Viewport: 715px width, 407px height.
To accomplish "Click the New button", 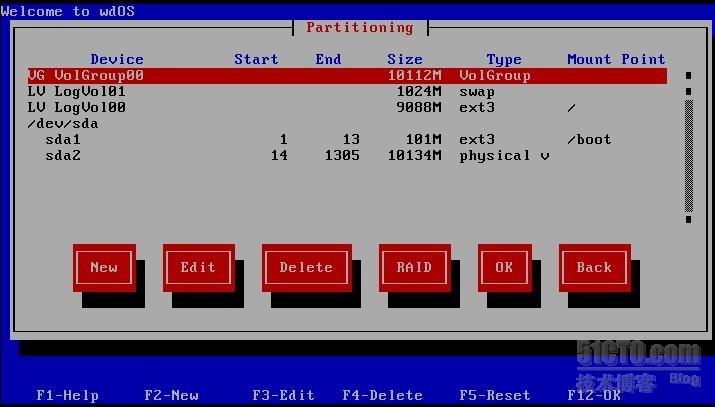I will tap(104, 268).
